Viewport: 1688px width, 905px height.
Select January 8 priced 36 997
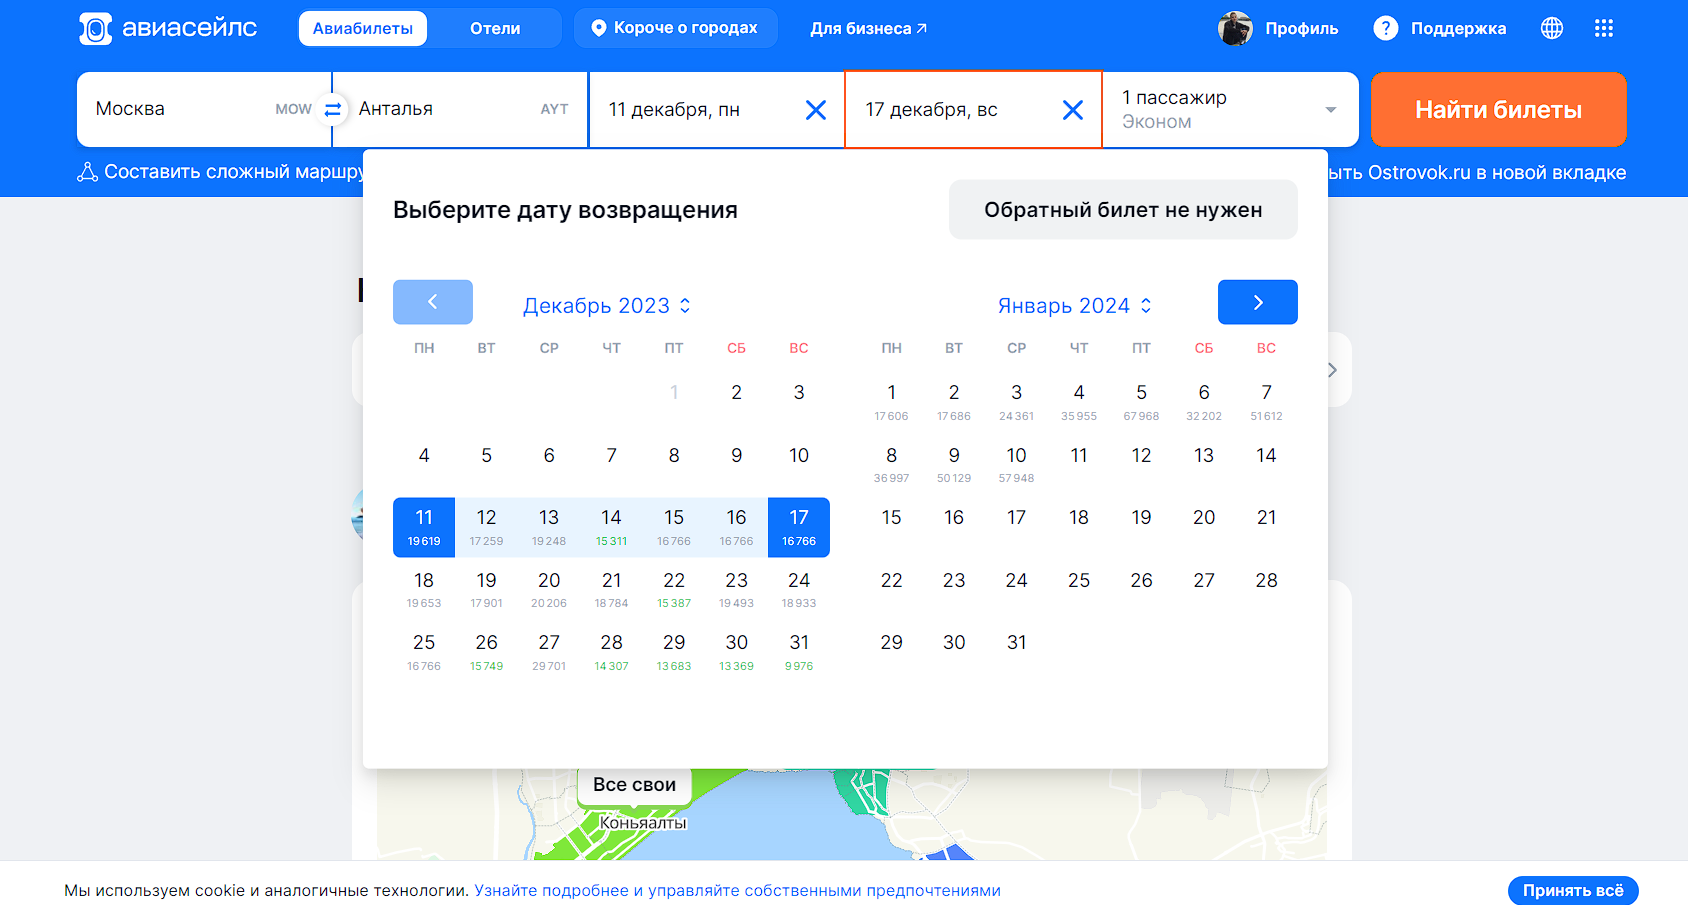(891, 465)
